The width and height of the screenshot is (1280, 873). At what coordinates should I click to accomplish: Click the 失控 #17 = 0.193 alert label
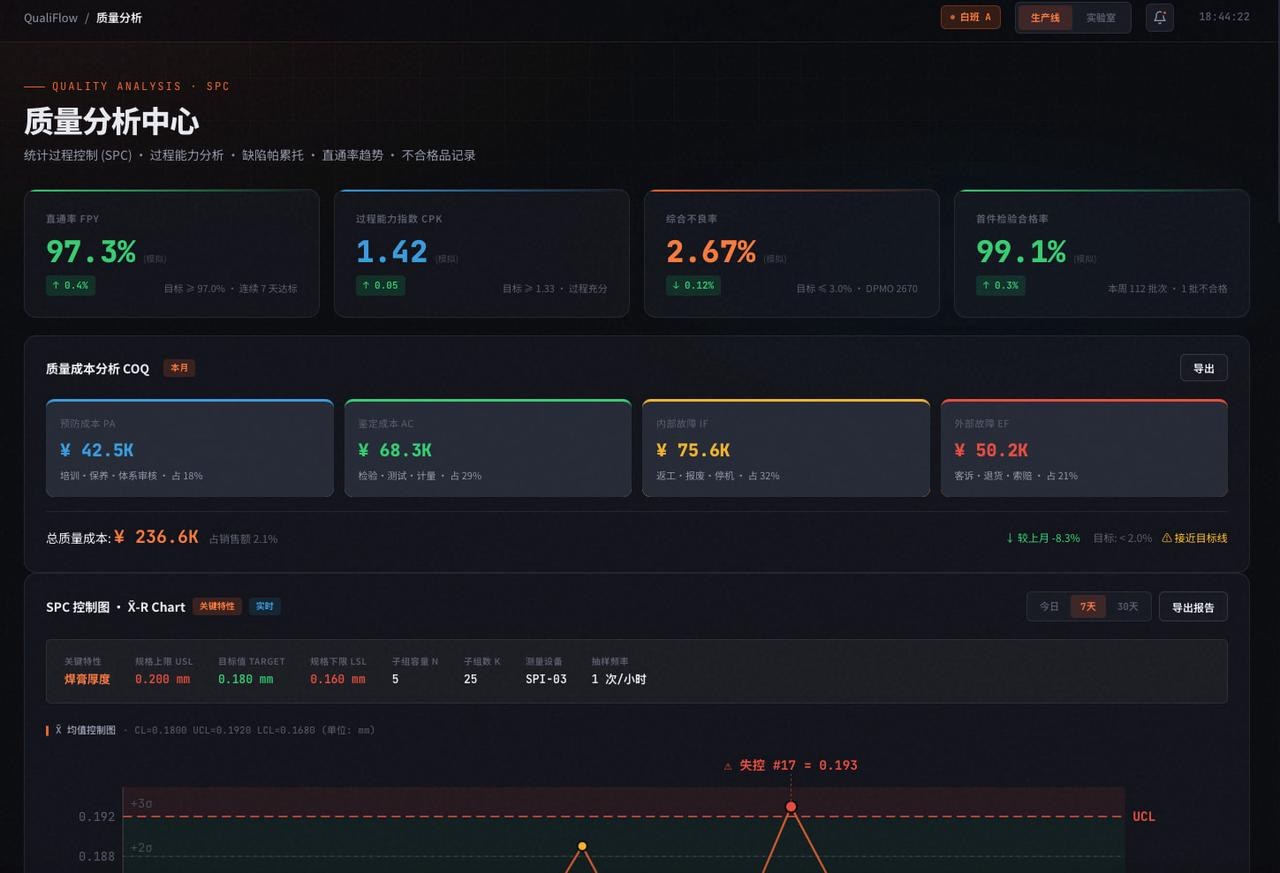click(790, 765)
